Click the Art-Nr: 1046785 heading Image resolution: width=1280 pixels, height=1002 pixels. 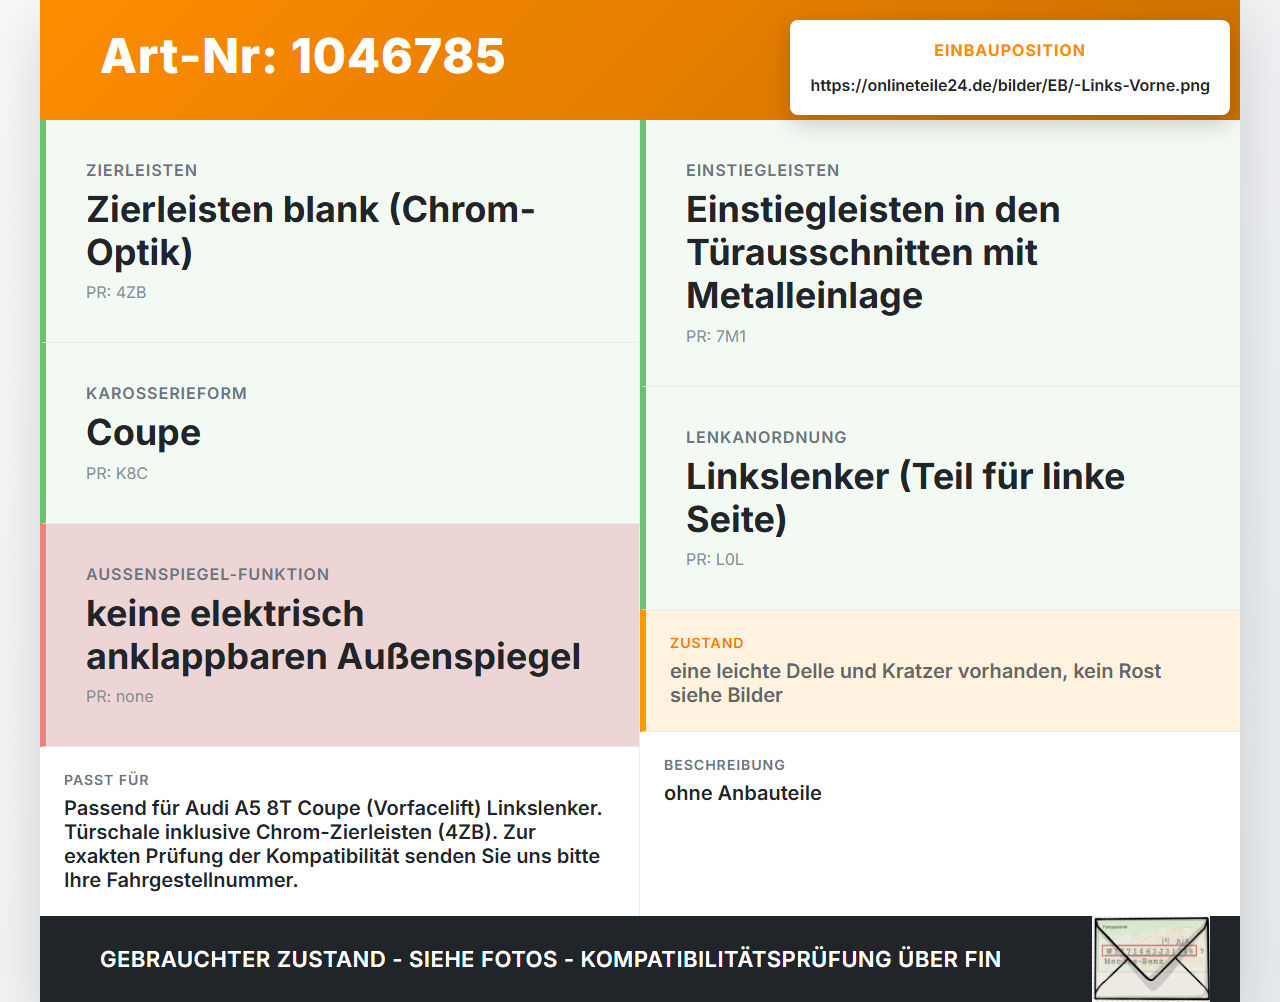pos(303,56)
